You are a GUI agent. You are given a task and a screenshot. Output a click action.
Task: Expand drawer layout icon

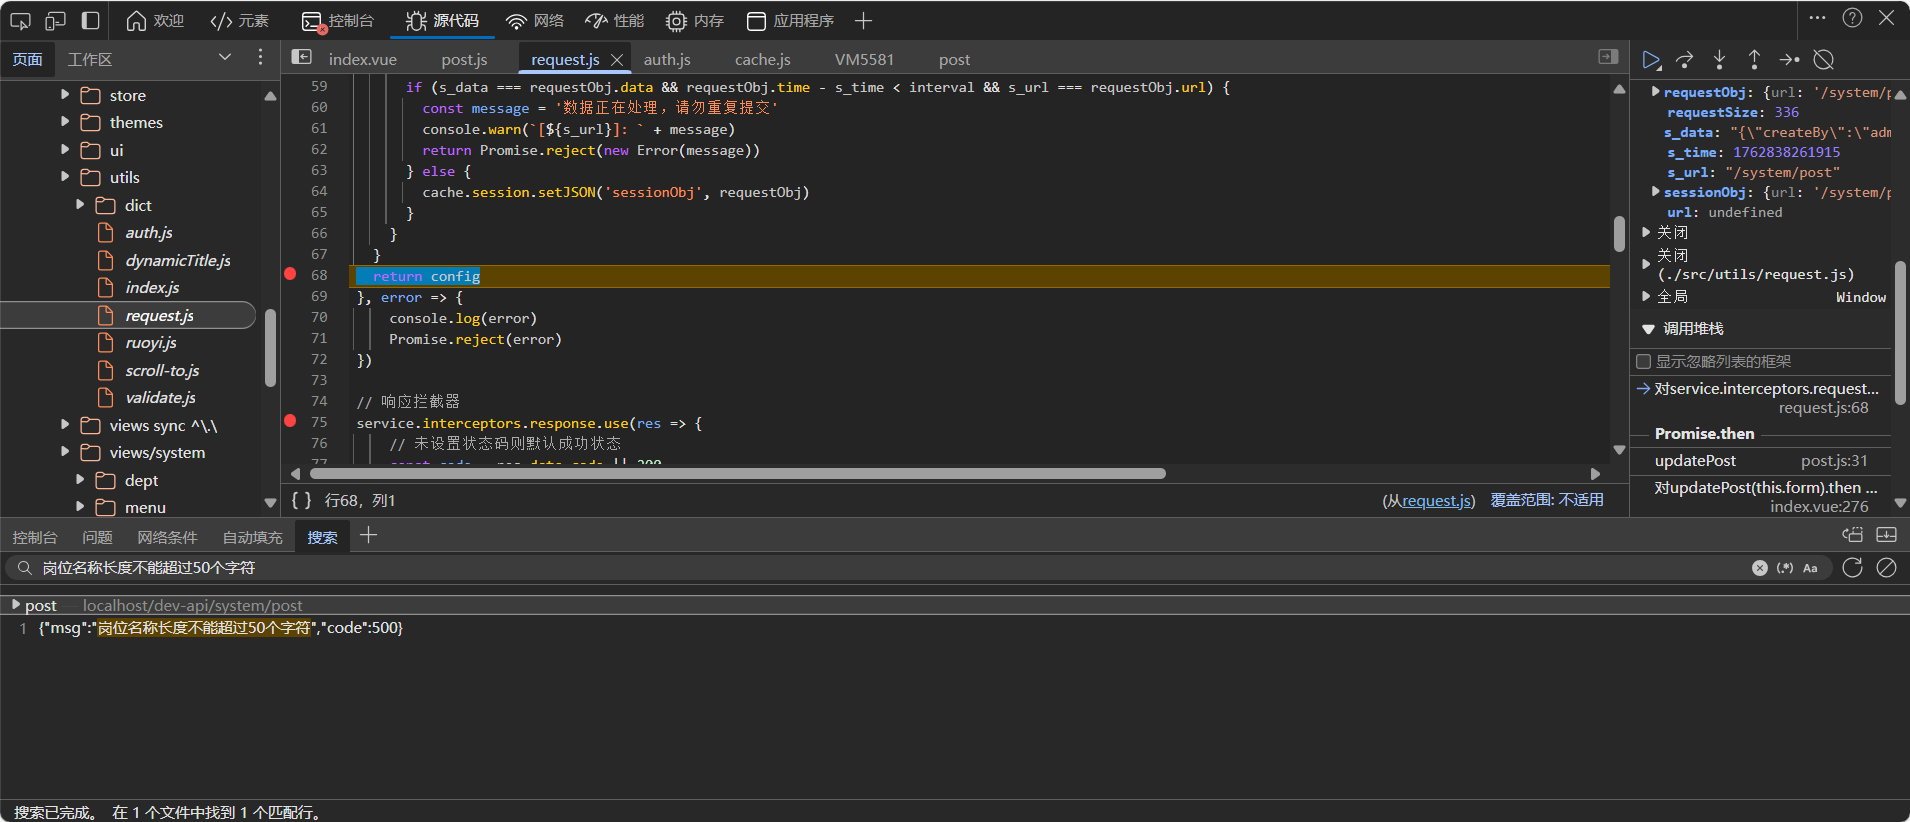point(1887,535)
